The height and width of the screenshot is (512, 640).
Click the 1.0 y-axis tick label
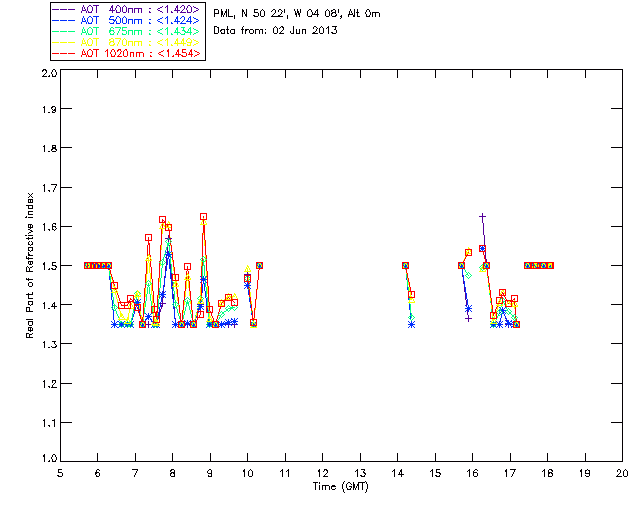[x=49, y=459]
